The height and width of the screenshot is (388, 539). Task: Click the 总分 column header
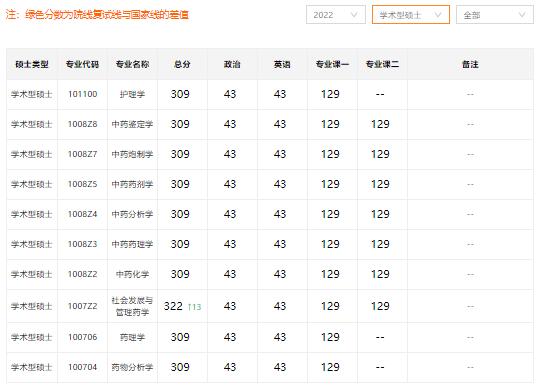[182, 64]
